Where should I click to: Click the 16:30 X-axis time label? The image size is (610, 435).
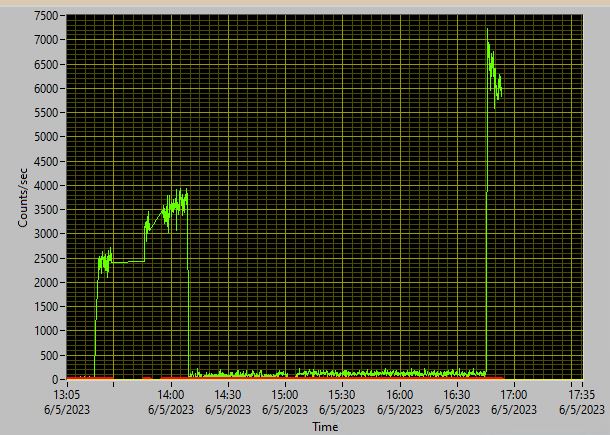tap(457, 395)
